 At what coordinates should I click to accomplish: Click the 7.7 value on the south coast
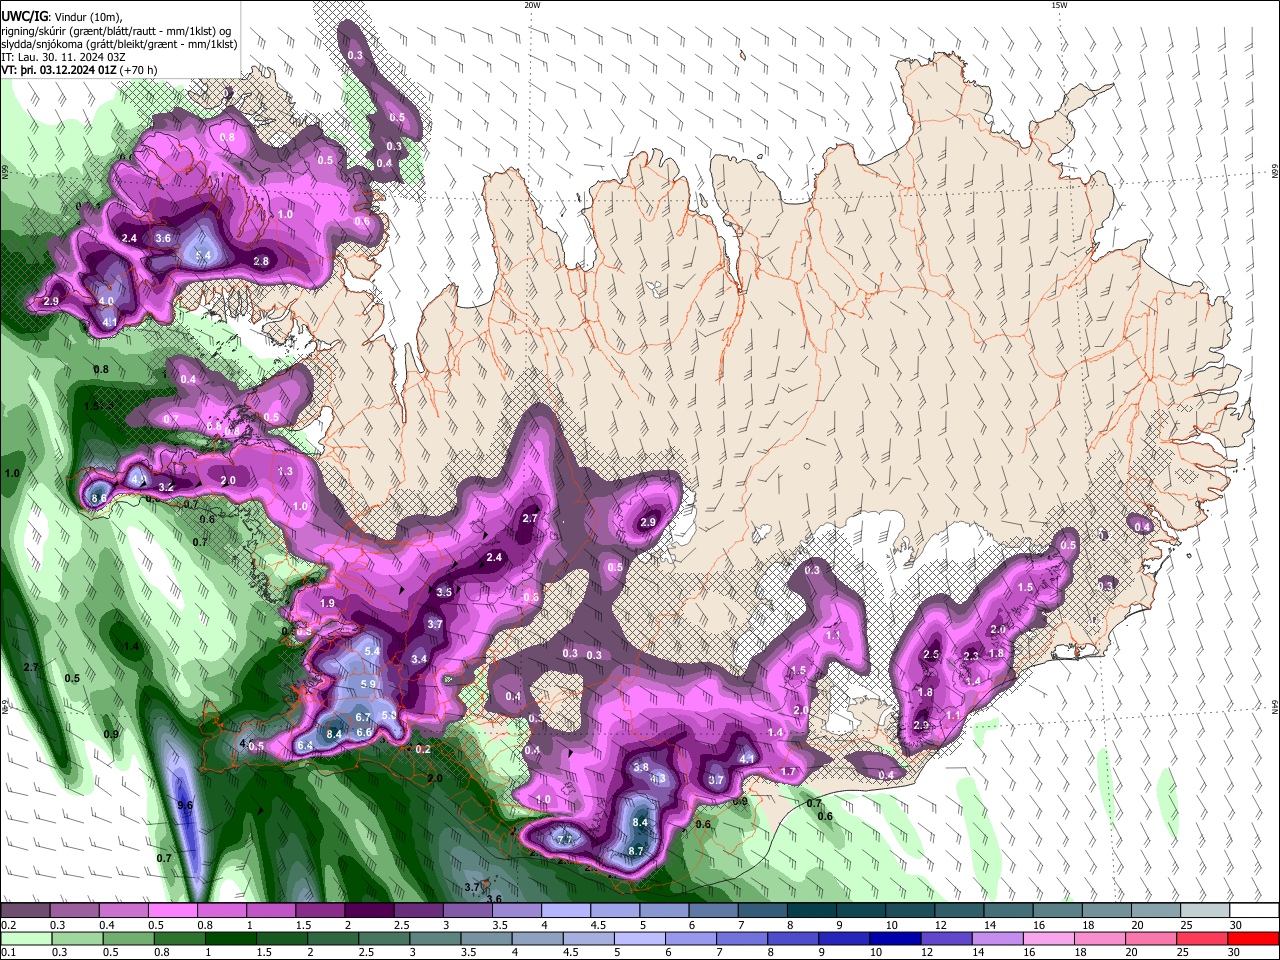(565, 840)
